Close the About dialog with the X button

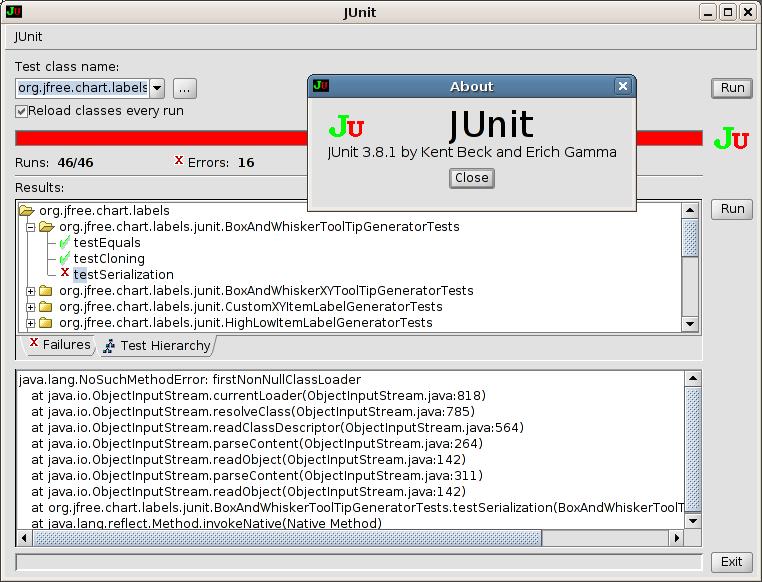[x=623, y=86]
